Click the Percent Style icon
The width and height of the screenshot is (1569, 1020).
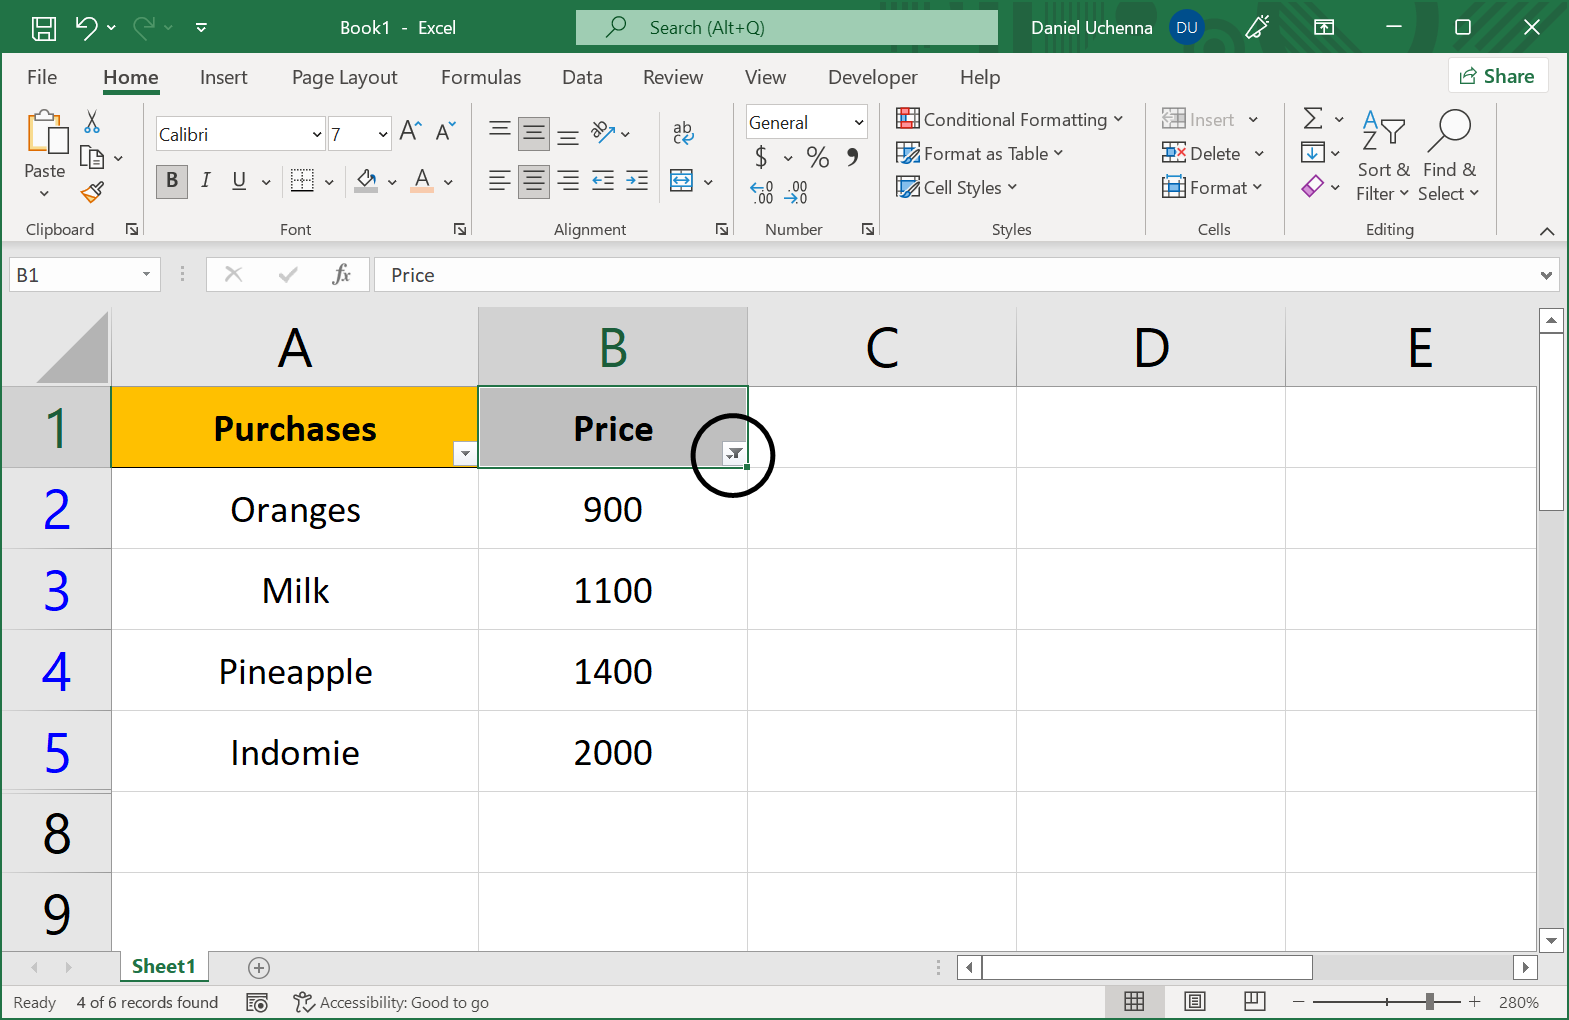click(817, 157)
